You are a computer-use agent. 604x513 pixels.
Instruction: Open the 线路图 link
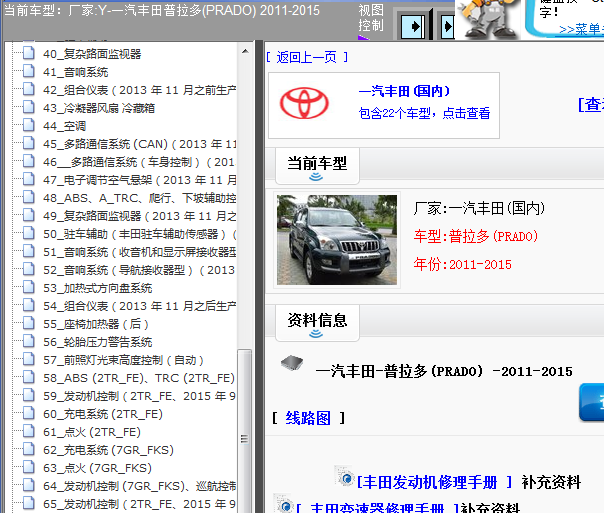click(308, 418)
